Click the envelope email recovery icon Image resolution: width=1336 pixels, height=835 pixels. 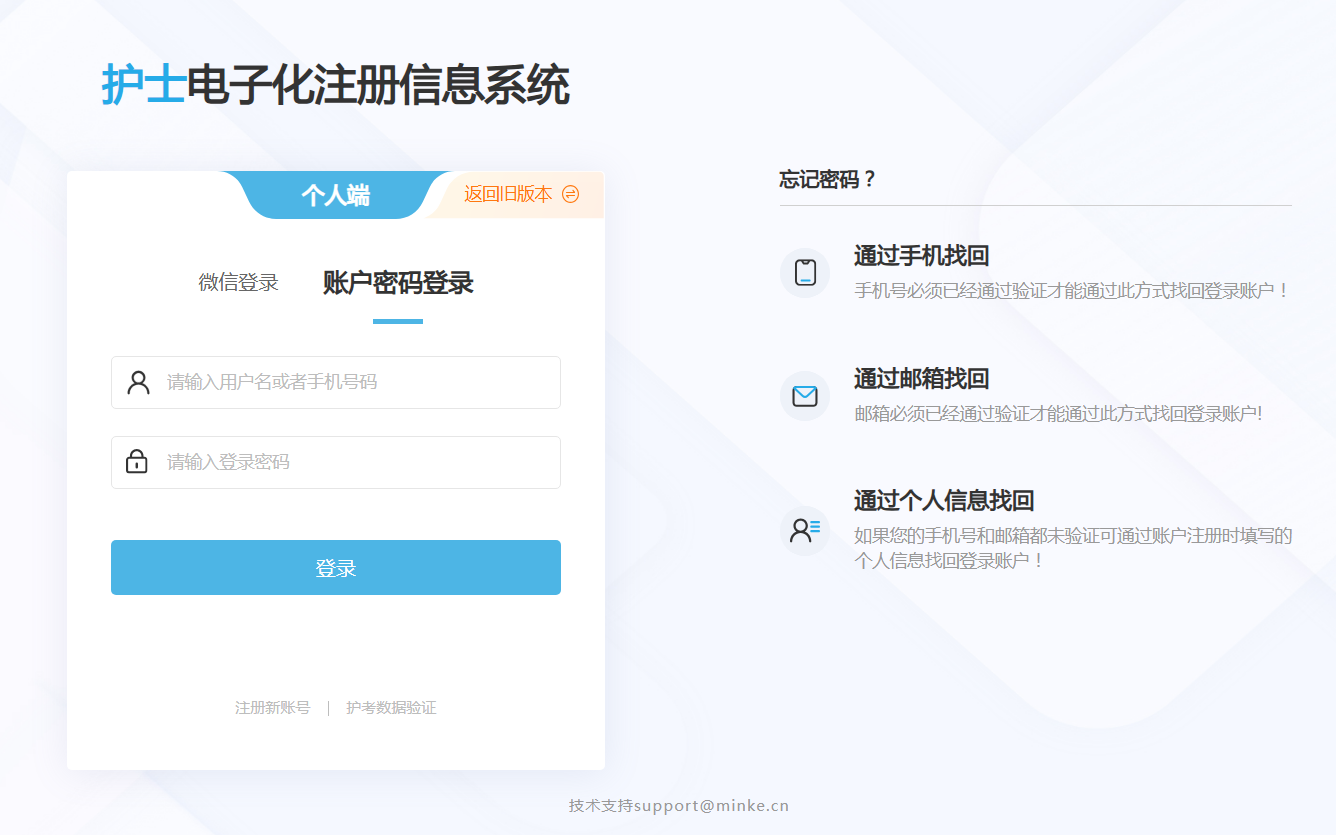pyautogui.click(x=805, y=396)
